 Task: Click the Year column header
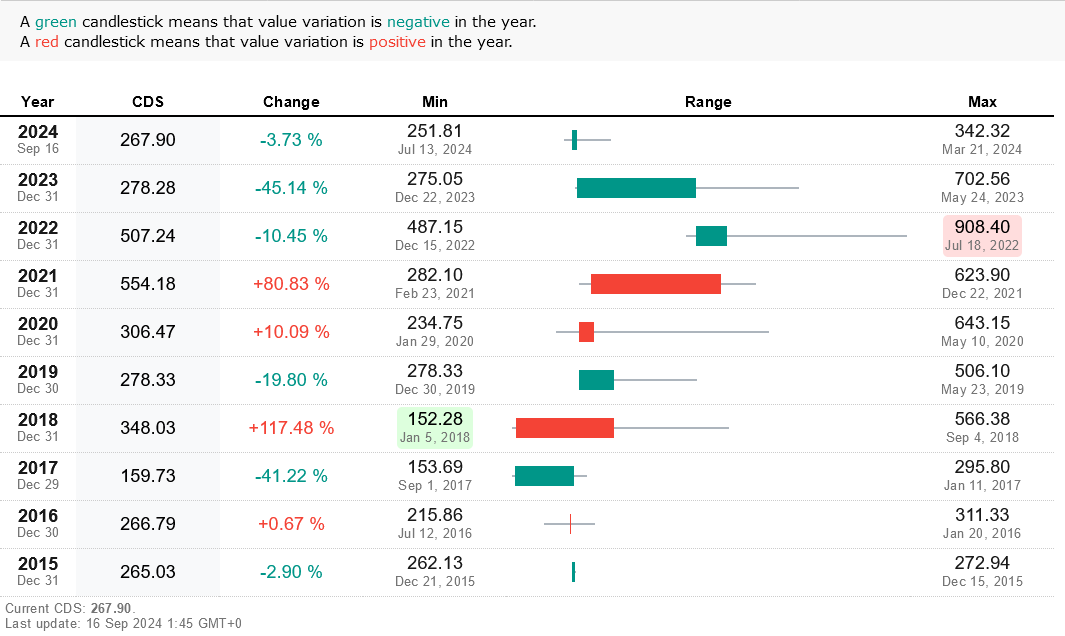(x=37, y=102)
